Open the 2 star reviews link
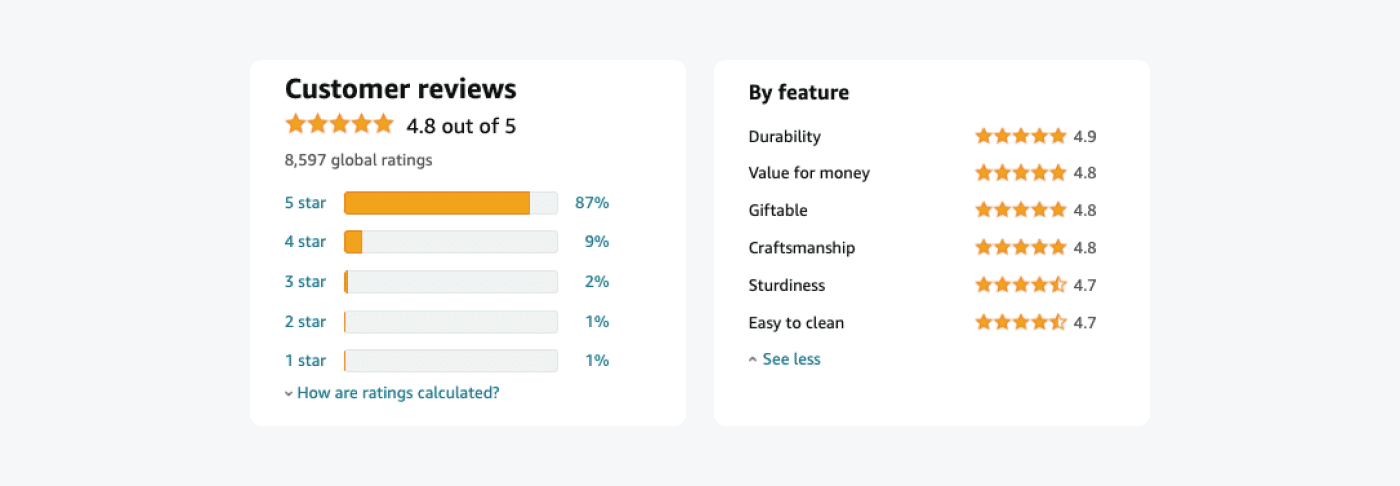Image resolution: width=1400 pixels, height=486 pixels. click(x=305, y=322)
